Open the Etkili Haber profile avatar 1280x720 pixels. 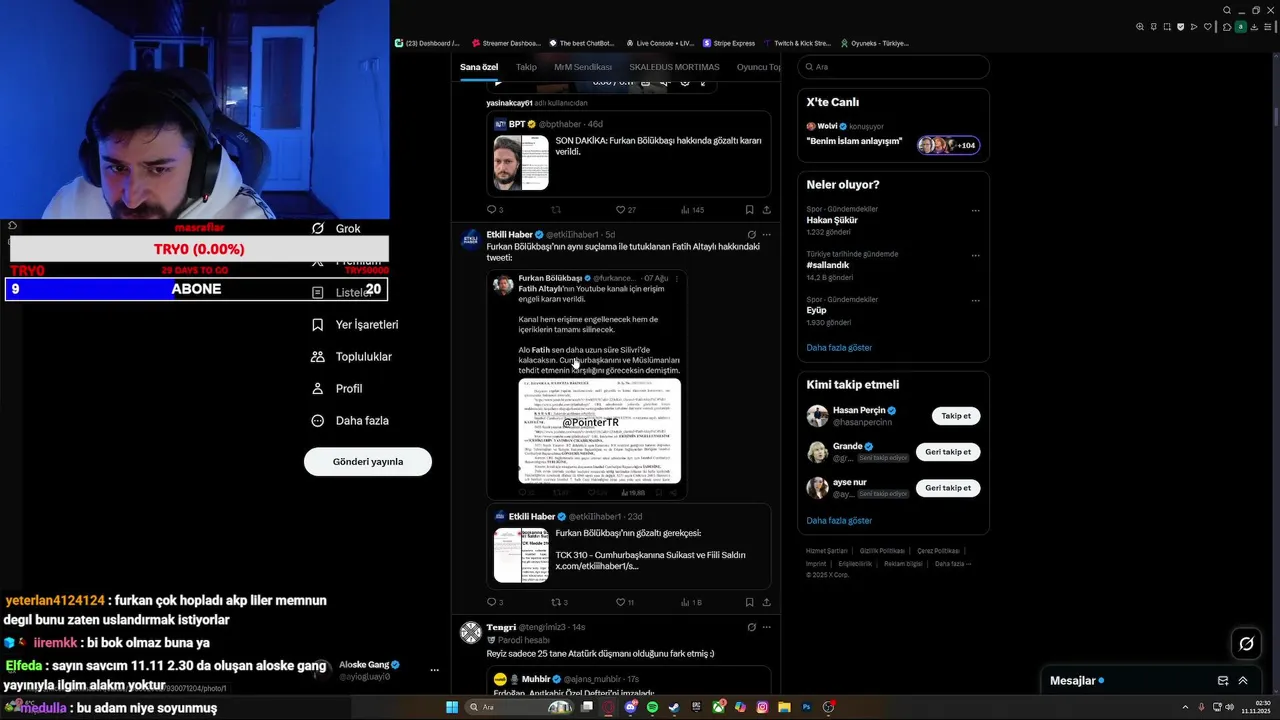(470, 240)
